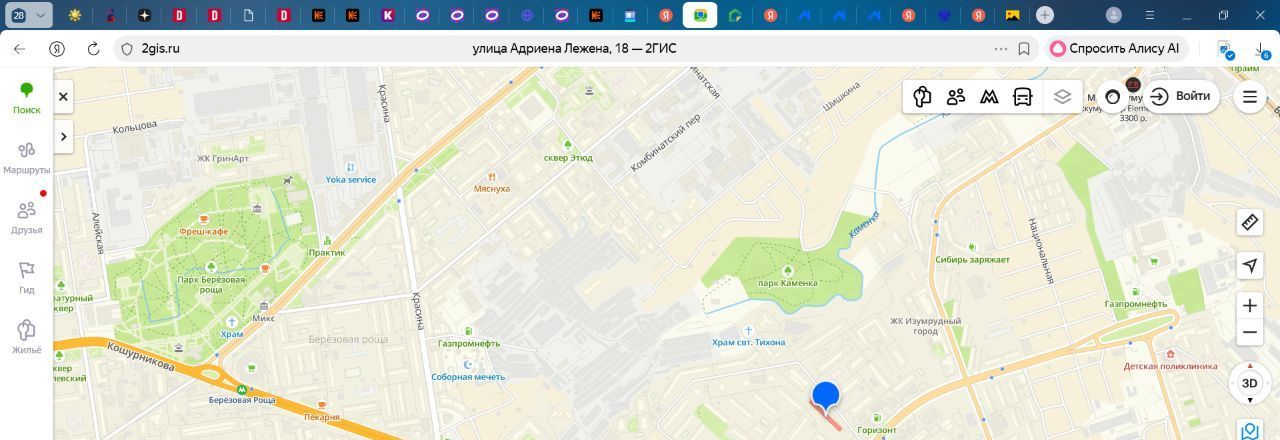Open a new browser tab
Screen dimensions: 1280x440
point(1044,15)
